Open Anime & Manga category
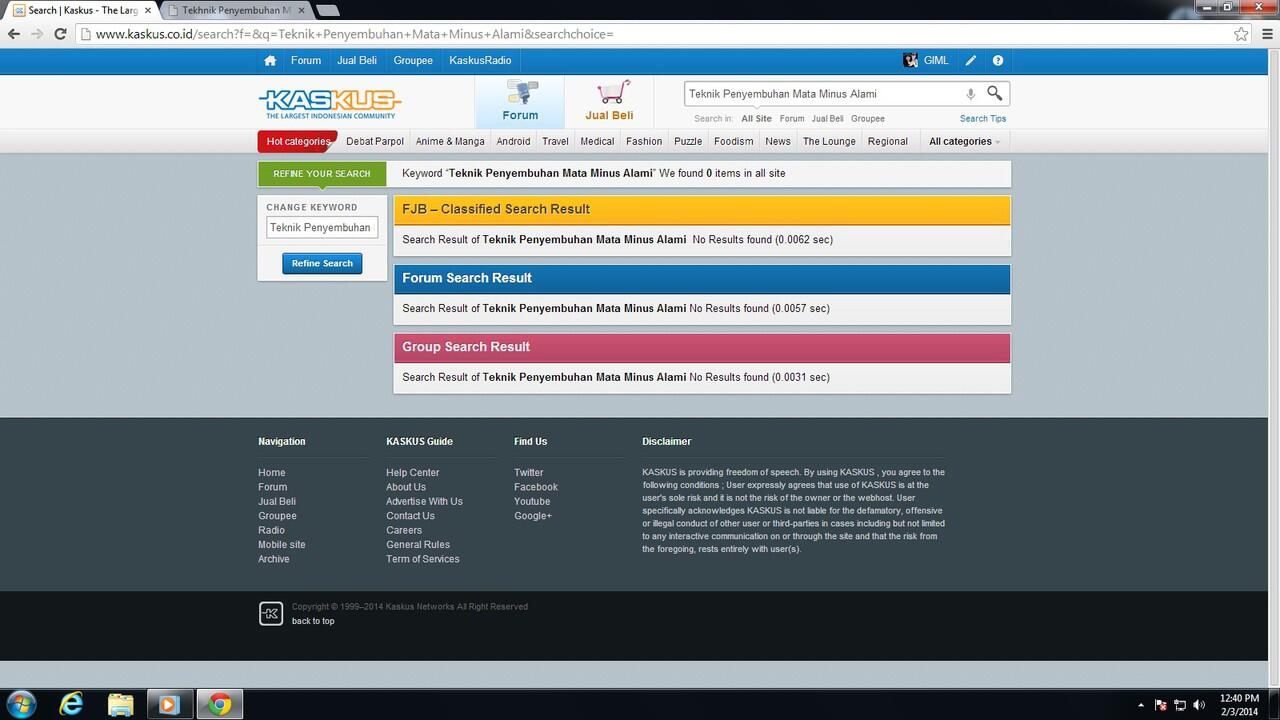Screen dimensions: 1280x720 [x=450, y=141]
